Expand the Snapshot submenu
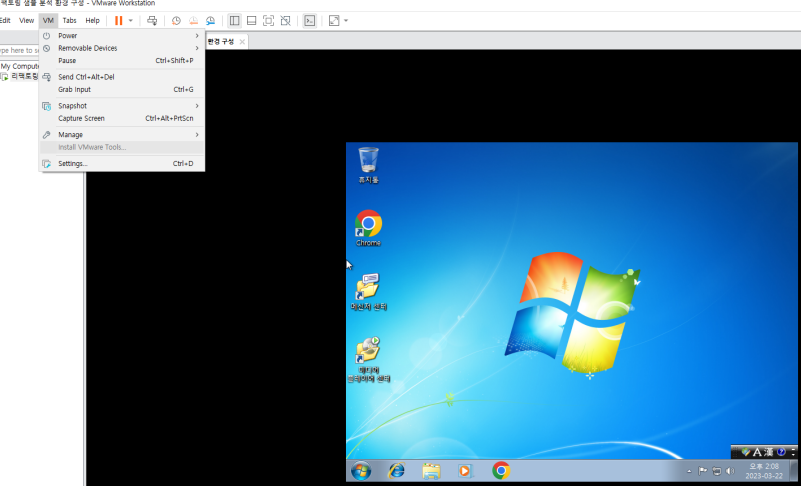 click(x=122, y=106)
